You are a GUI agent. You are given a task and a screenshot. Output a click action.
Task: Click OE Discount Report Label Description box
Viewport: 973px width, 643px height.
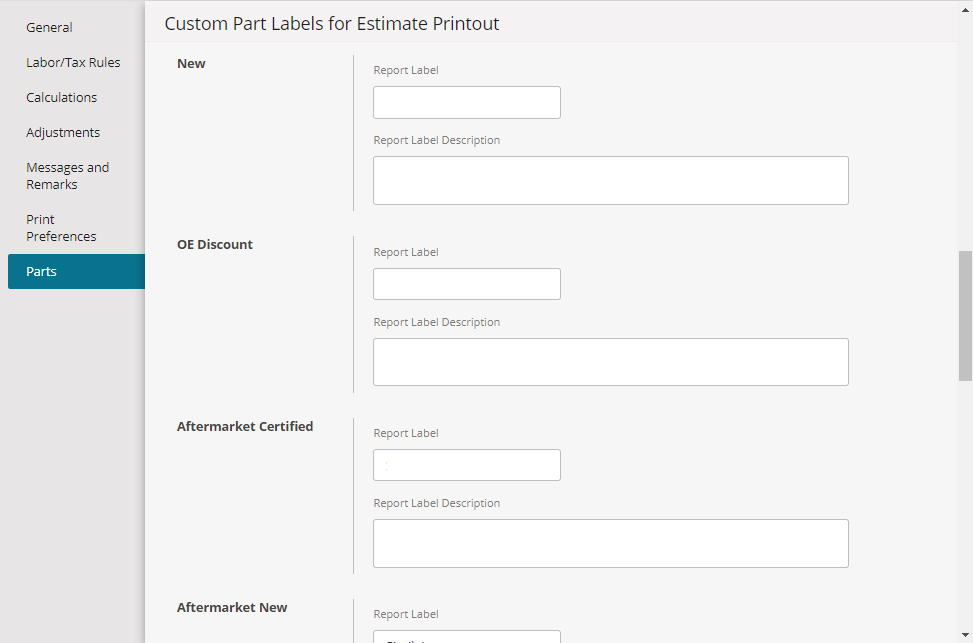tap(611, 362)
